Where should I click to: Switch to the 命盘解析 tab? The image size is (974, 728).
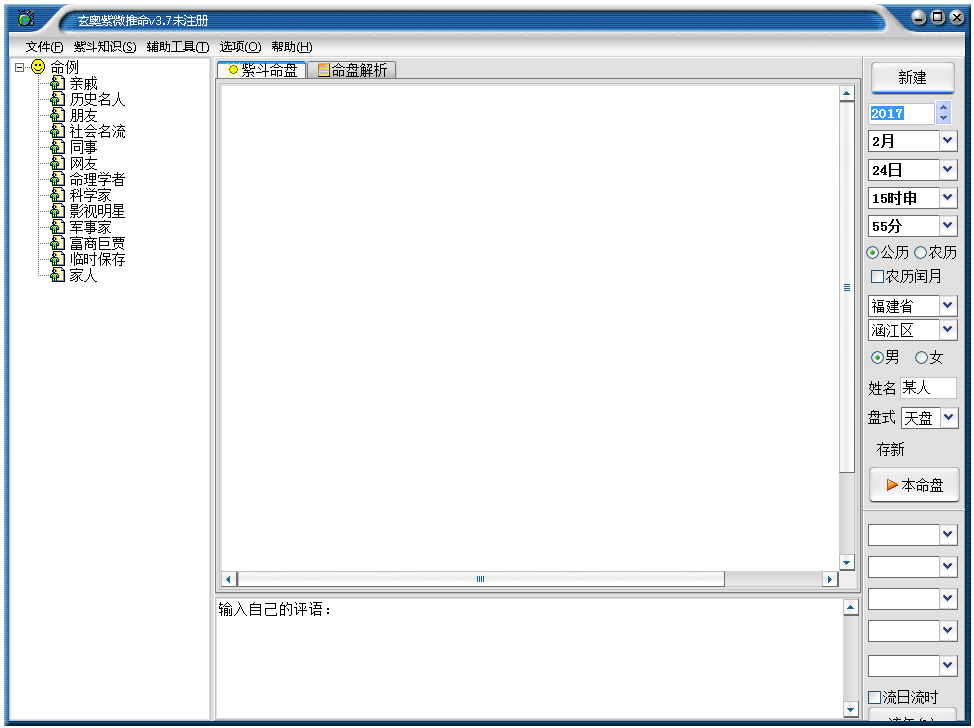click(x=352, y=70)
